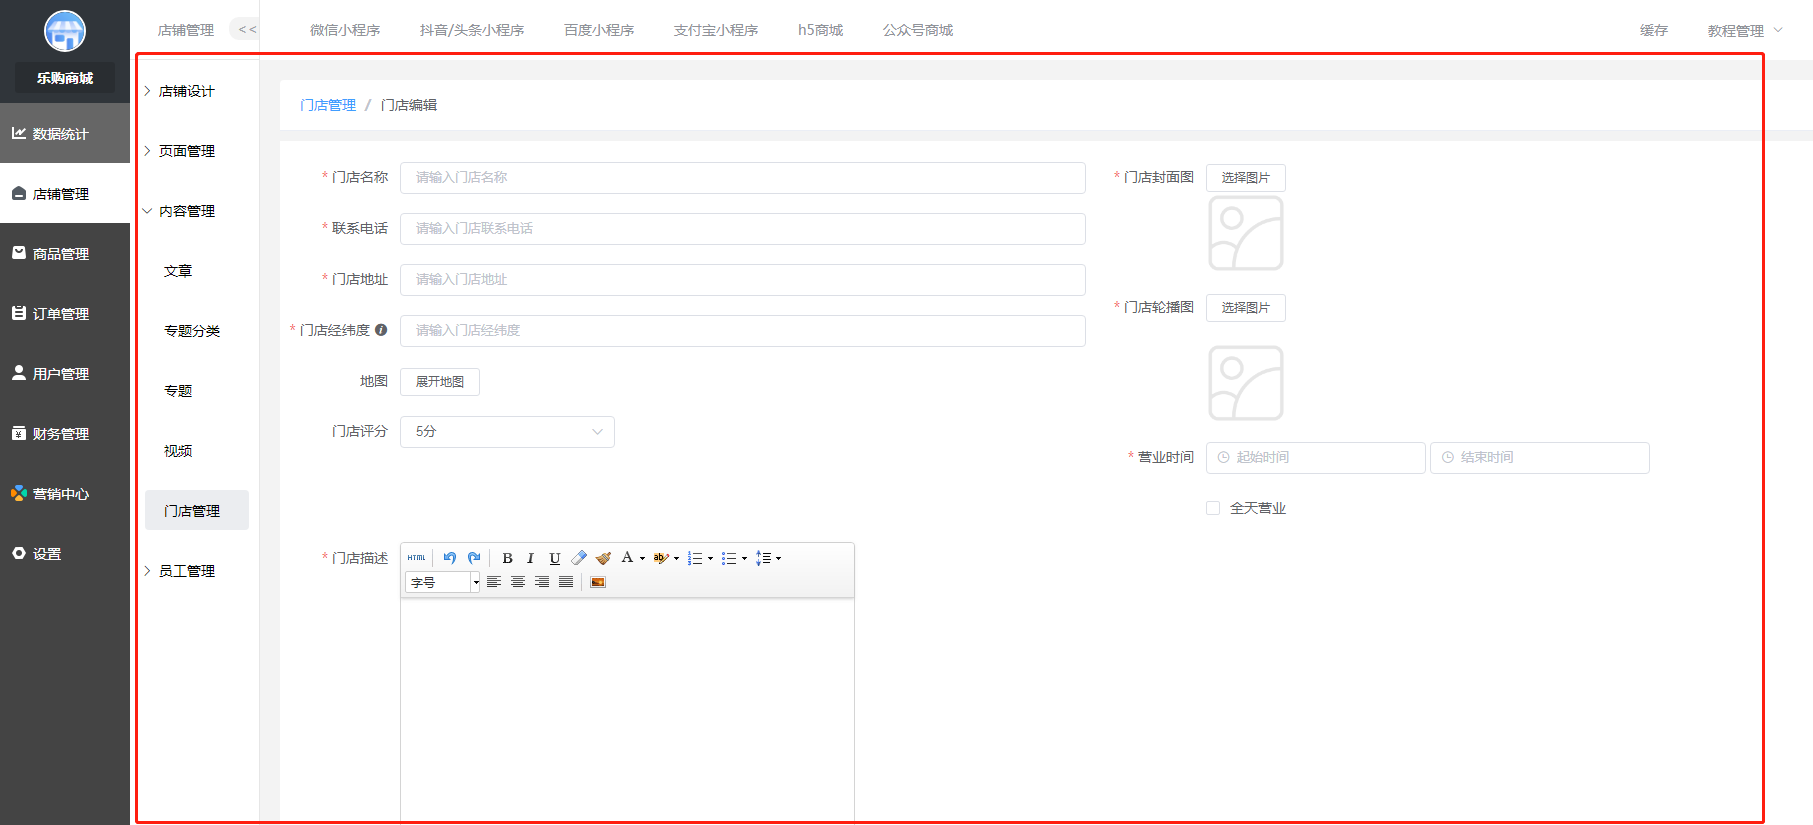Click the info icon beside 门店经纬度
Viewport: 1813px width, 825px height.
tap(381, 330)
